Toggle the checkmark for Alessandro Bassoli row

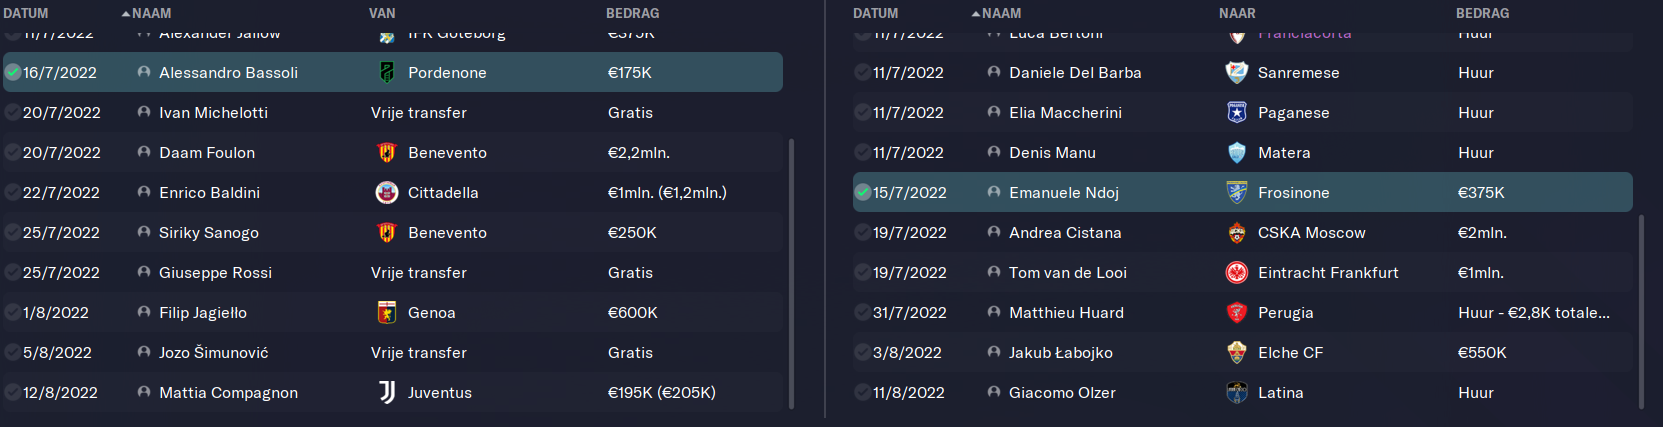point(13,72)
